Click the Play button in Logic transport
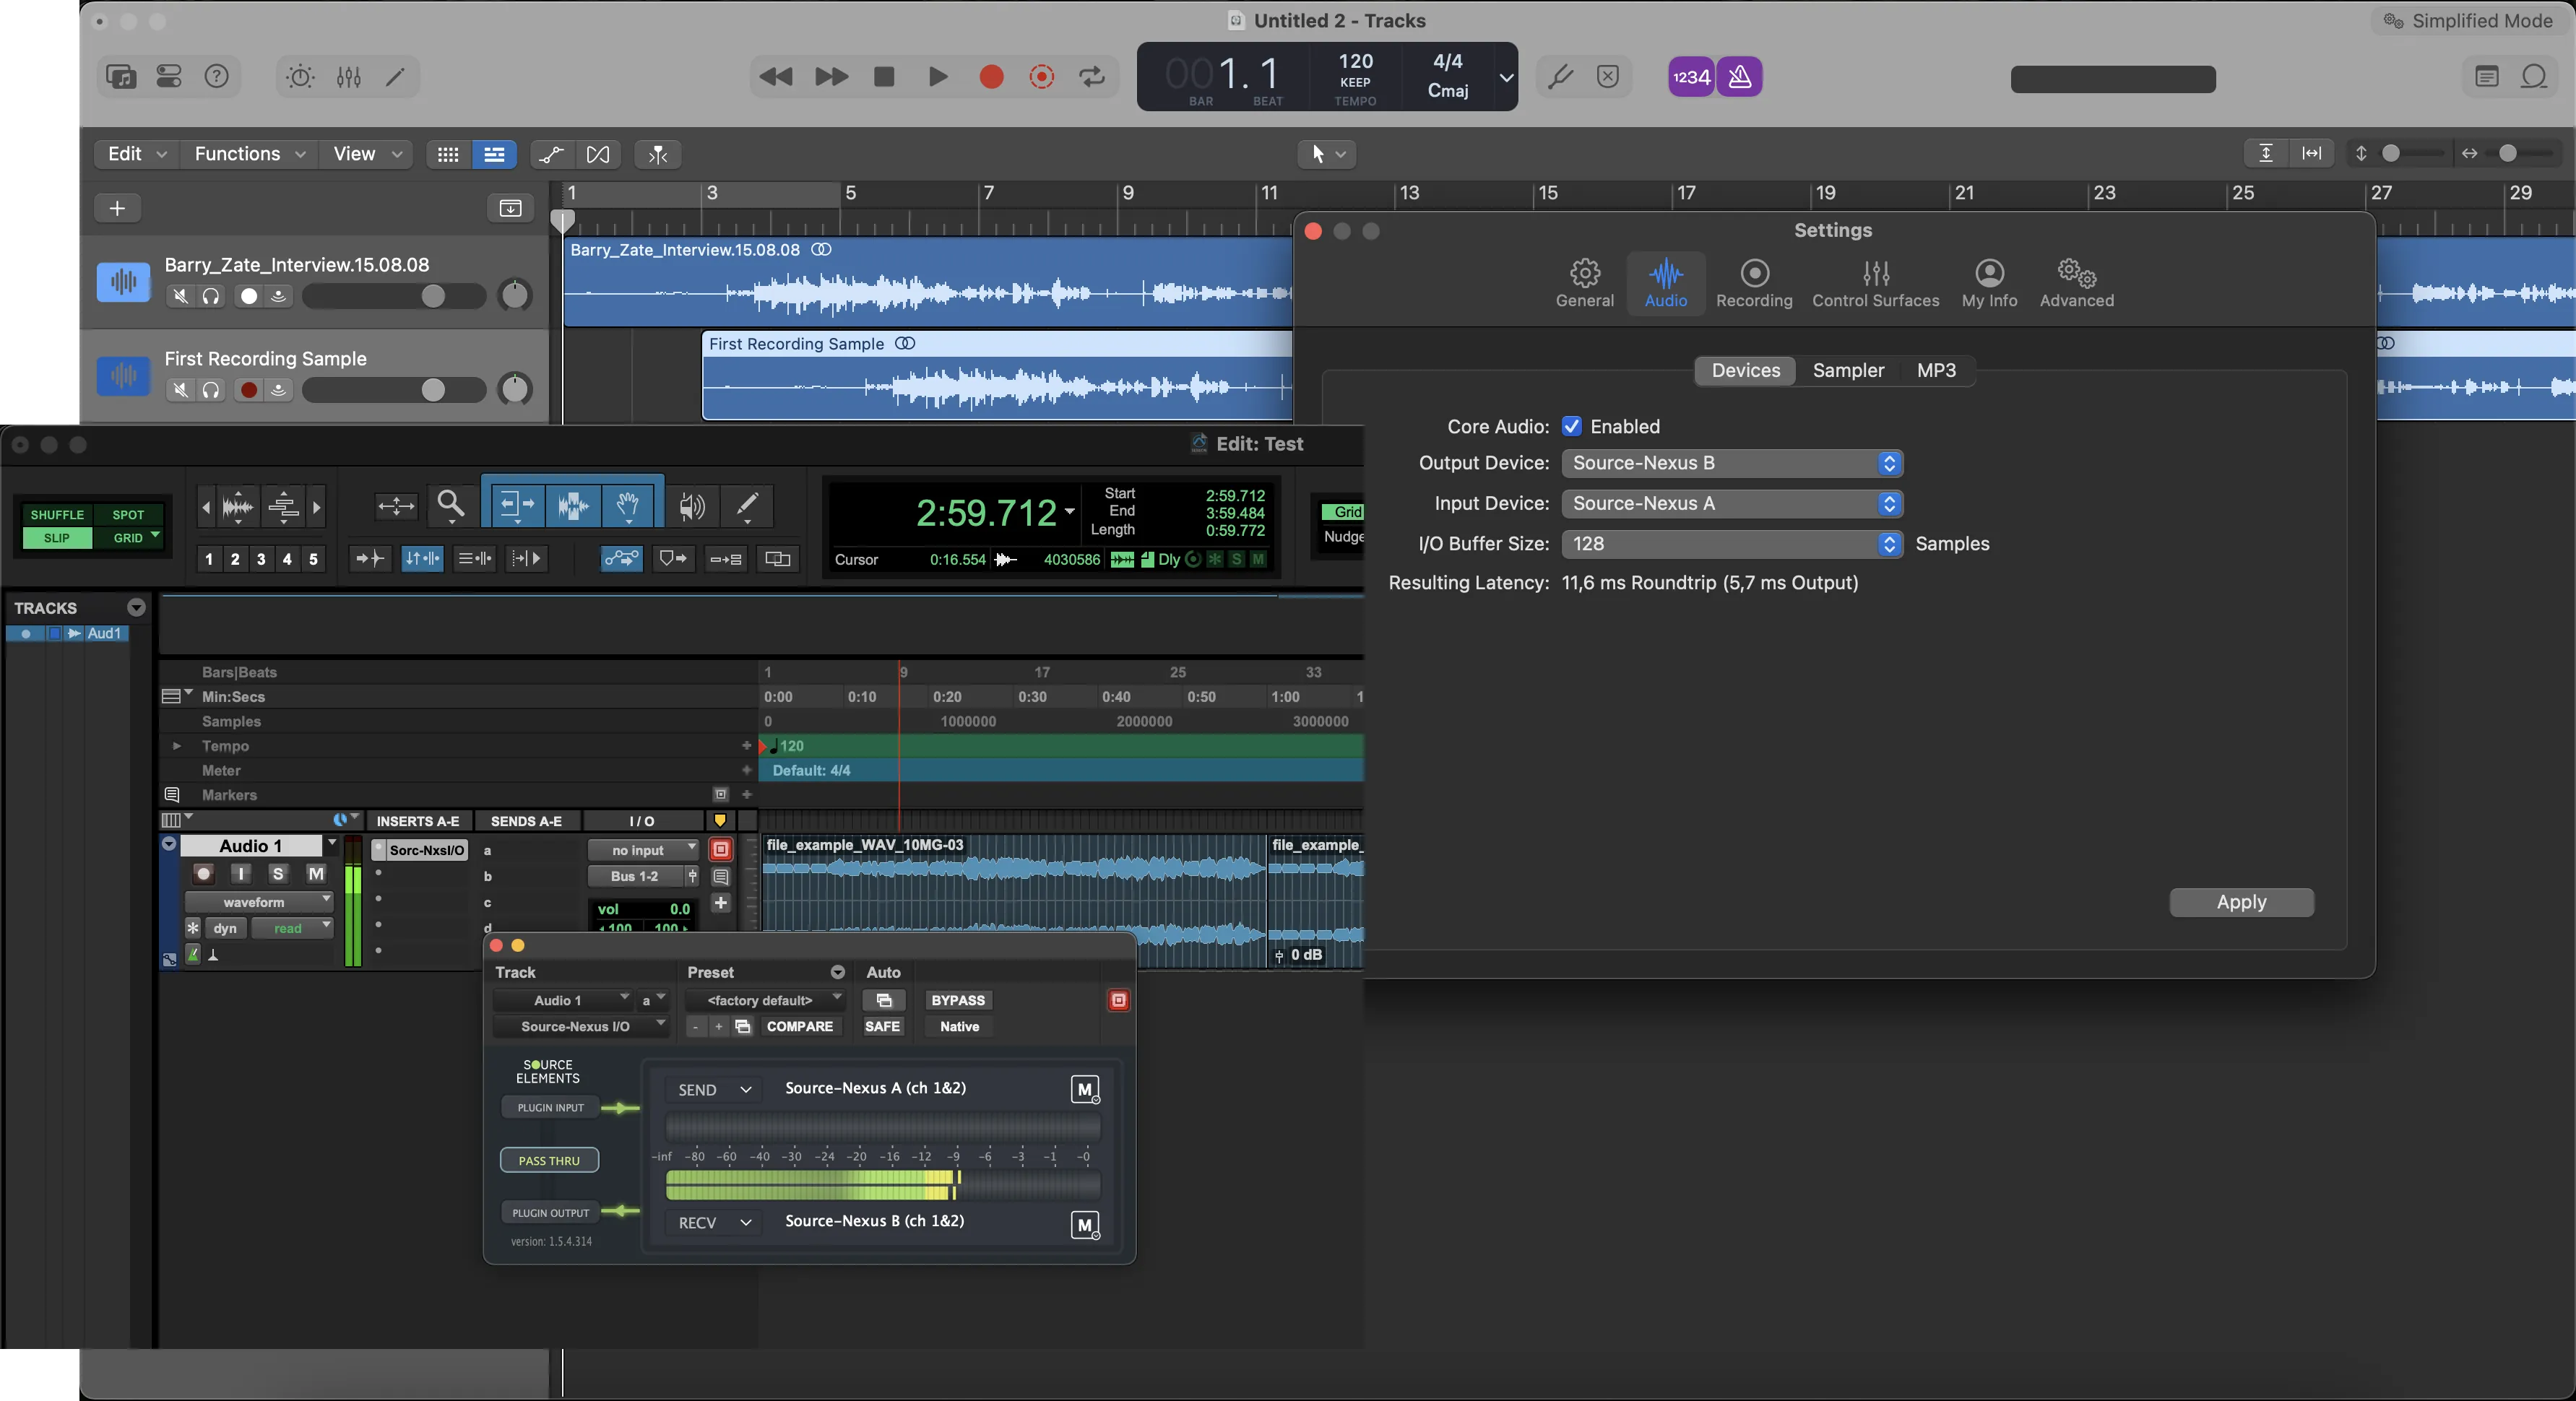Image resolution: width=2576 pixels, height=1401 pixels. coord(937,77)
